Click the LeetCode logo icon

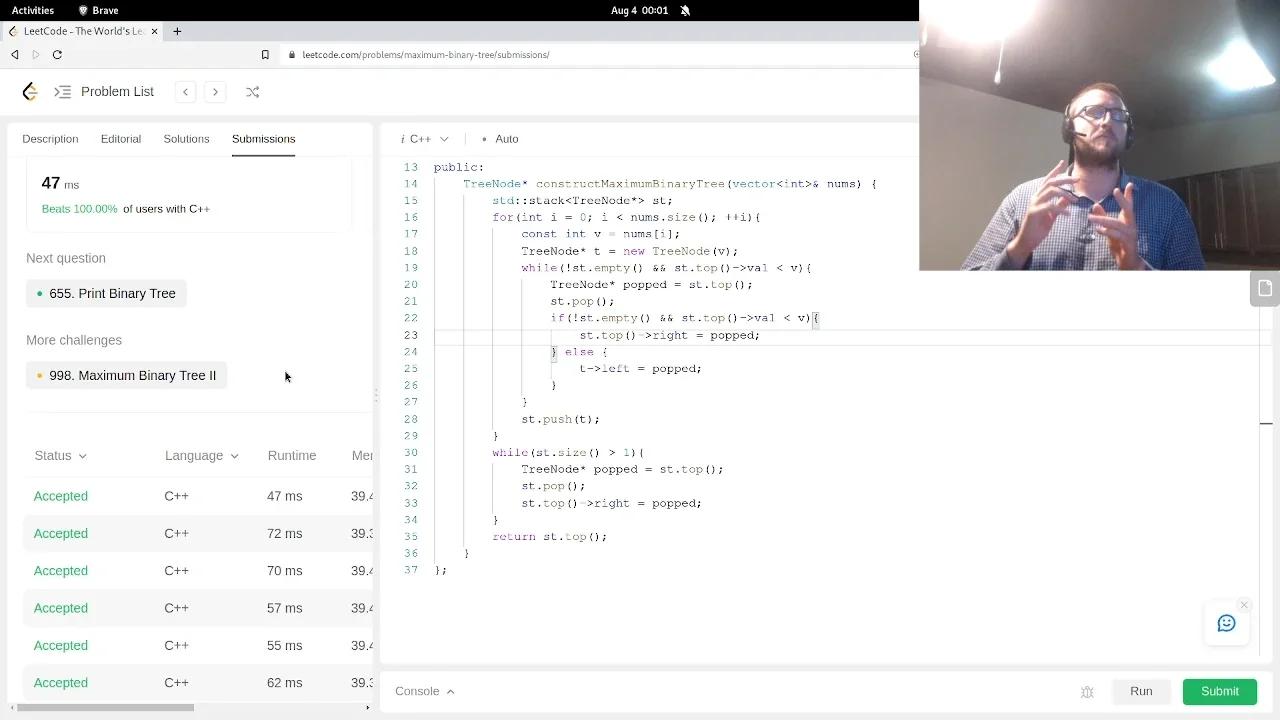pos(29,91)
